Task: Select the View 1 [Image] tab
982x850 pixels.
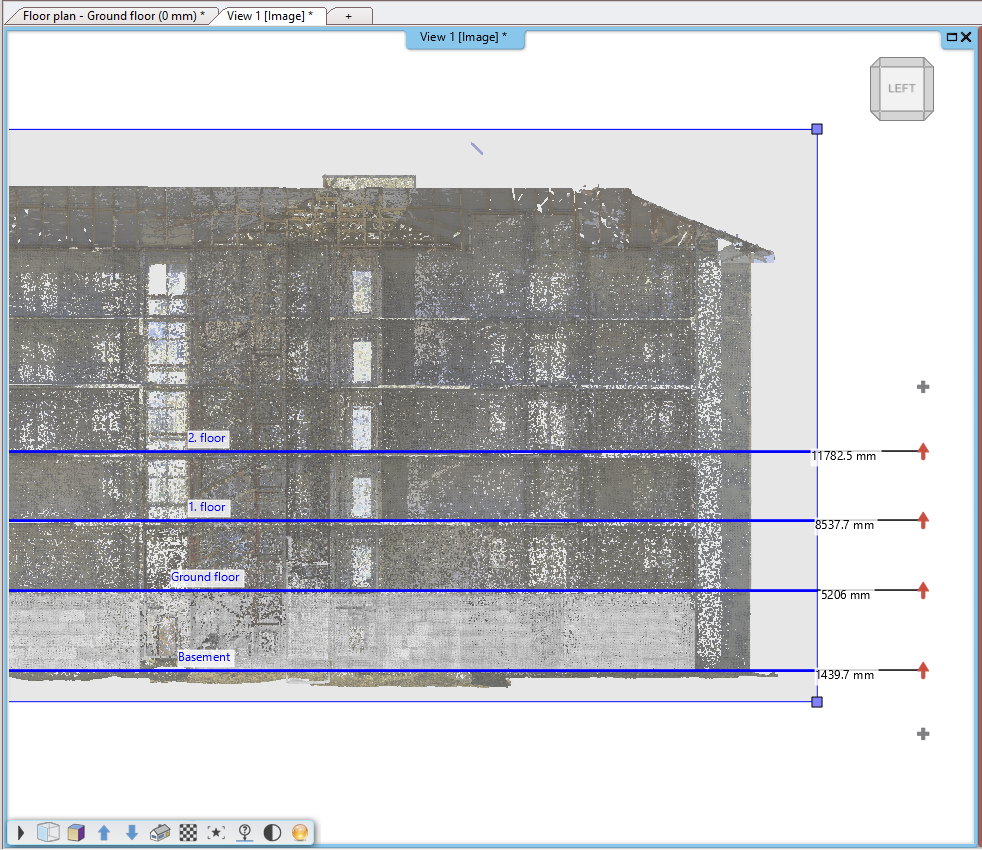Action: click(270, 16)
